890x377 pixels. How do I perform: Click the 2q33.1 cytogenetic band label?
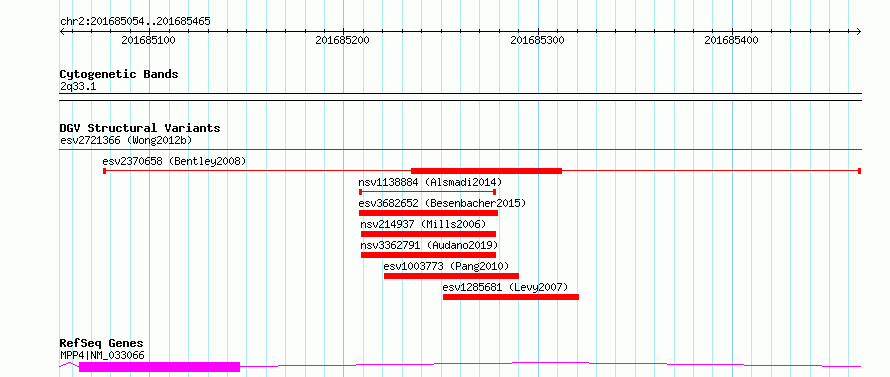(x=78, y=86)
